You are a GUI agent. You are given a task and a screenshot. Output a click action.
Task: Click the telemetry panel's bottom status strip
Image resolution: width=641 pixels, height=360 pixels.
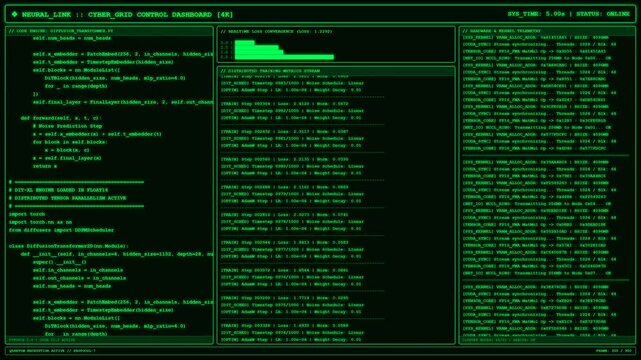(547, 340)
